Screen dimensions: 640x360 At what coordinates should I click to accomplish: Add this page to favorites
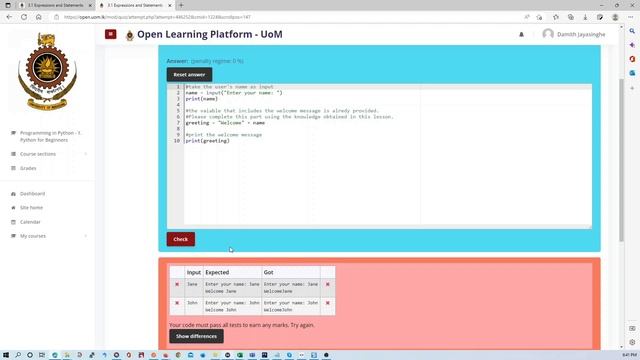[539, 17]
